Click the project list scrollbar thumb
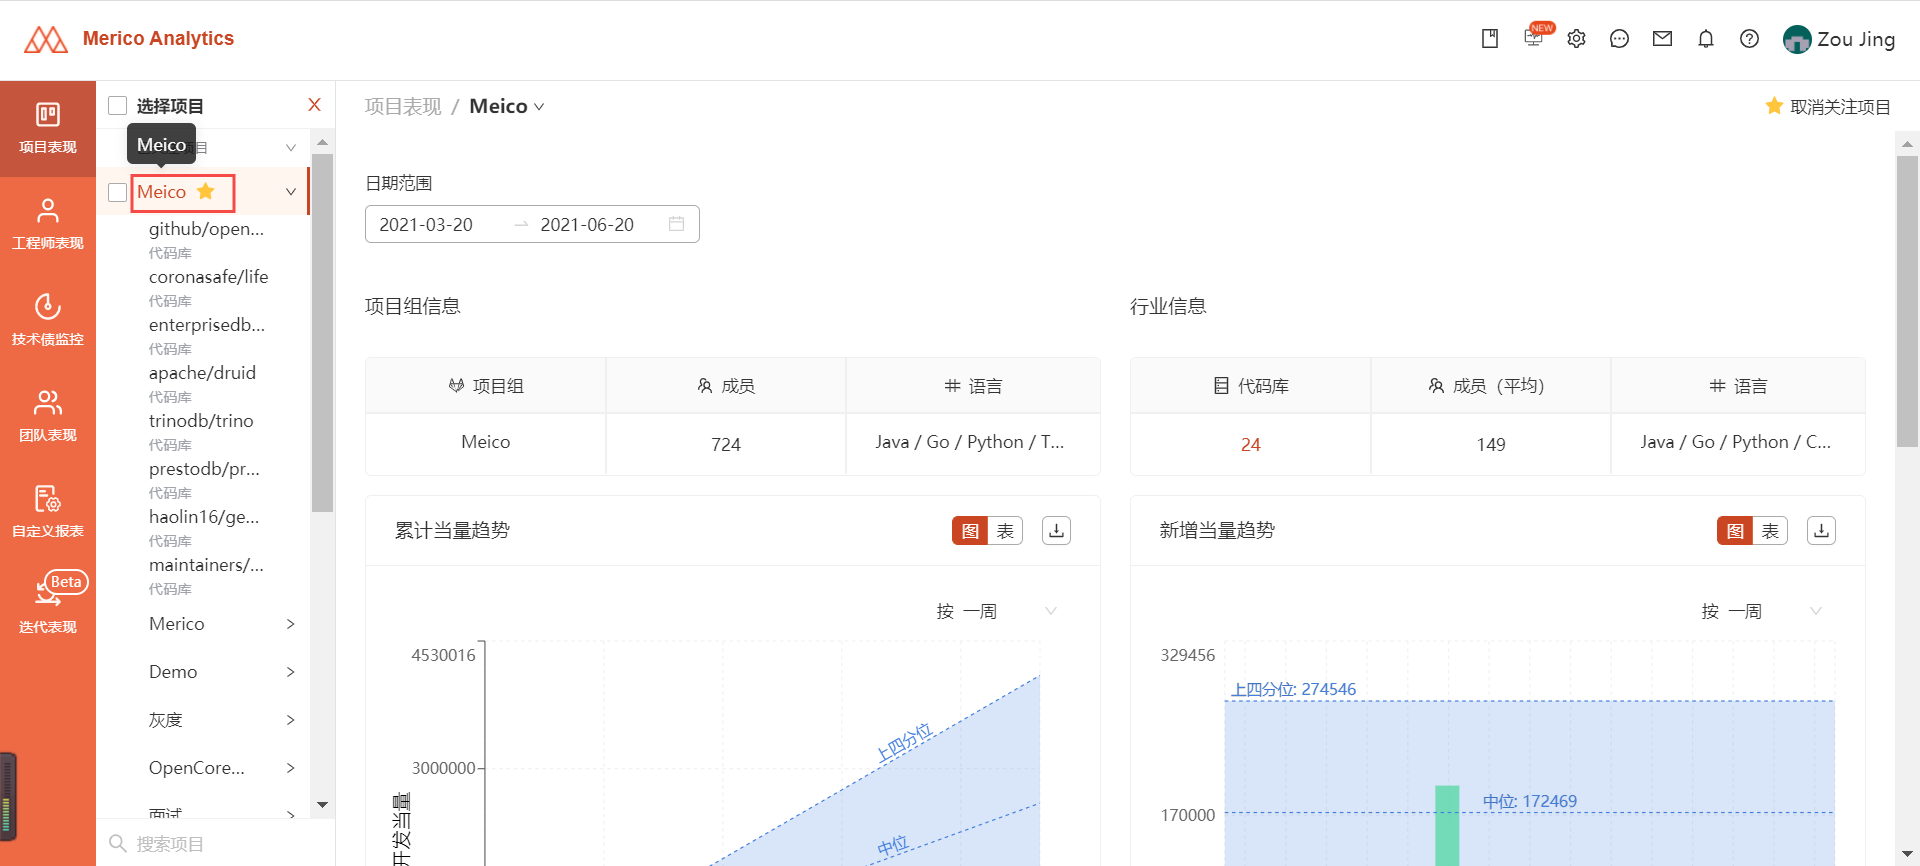Viewport: 1920px width, 866px height. coord(322,332)
